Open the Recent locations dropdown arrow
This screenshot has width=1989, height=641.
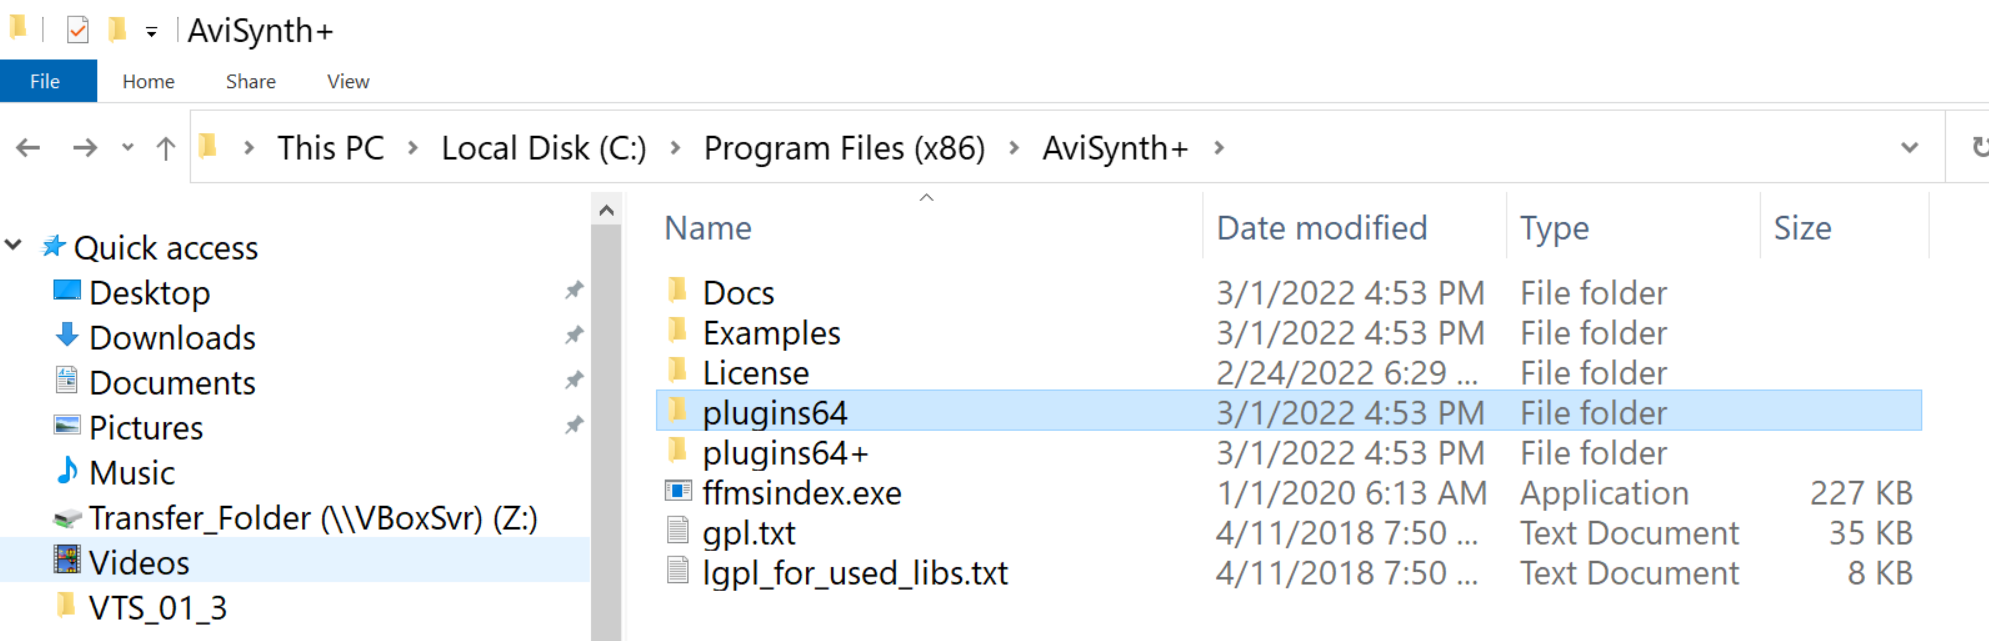click(127, 148)
